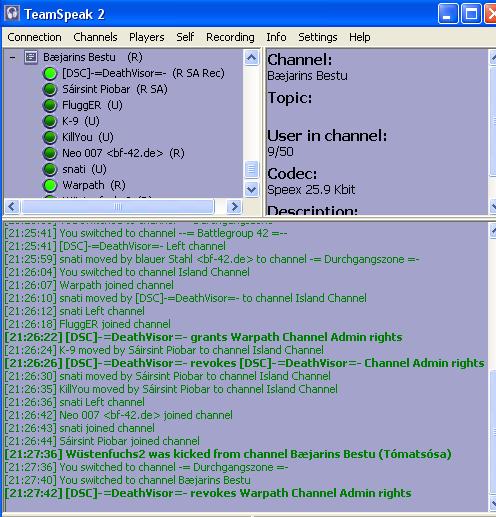Click the horizontal scrollbar right arrow

[234, 207]
